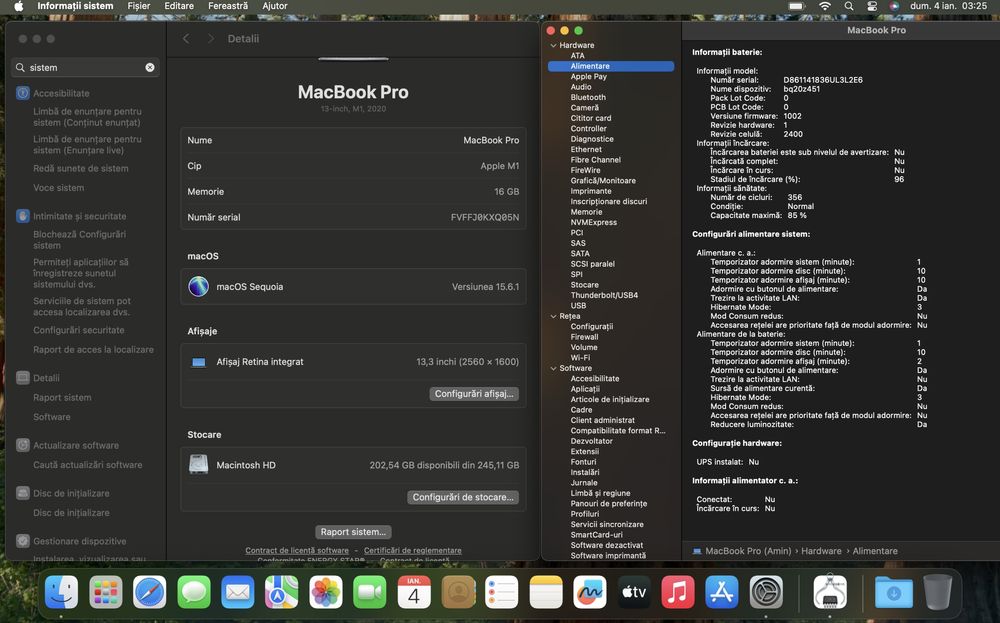Open Control Center in menu bar
Screen dimensions: 1000x623
coord(872,6)
